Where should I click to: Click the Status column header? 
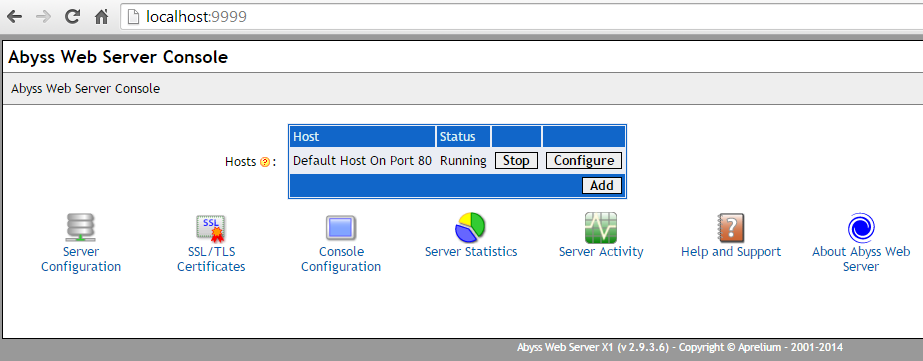pos(463,137)
